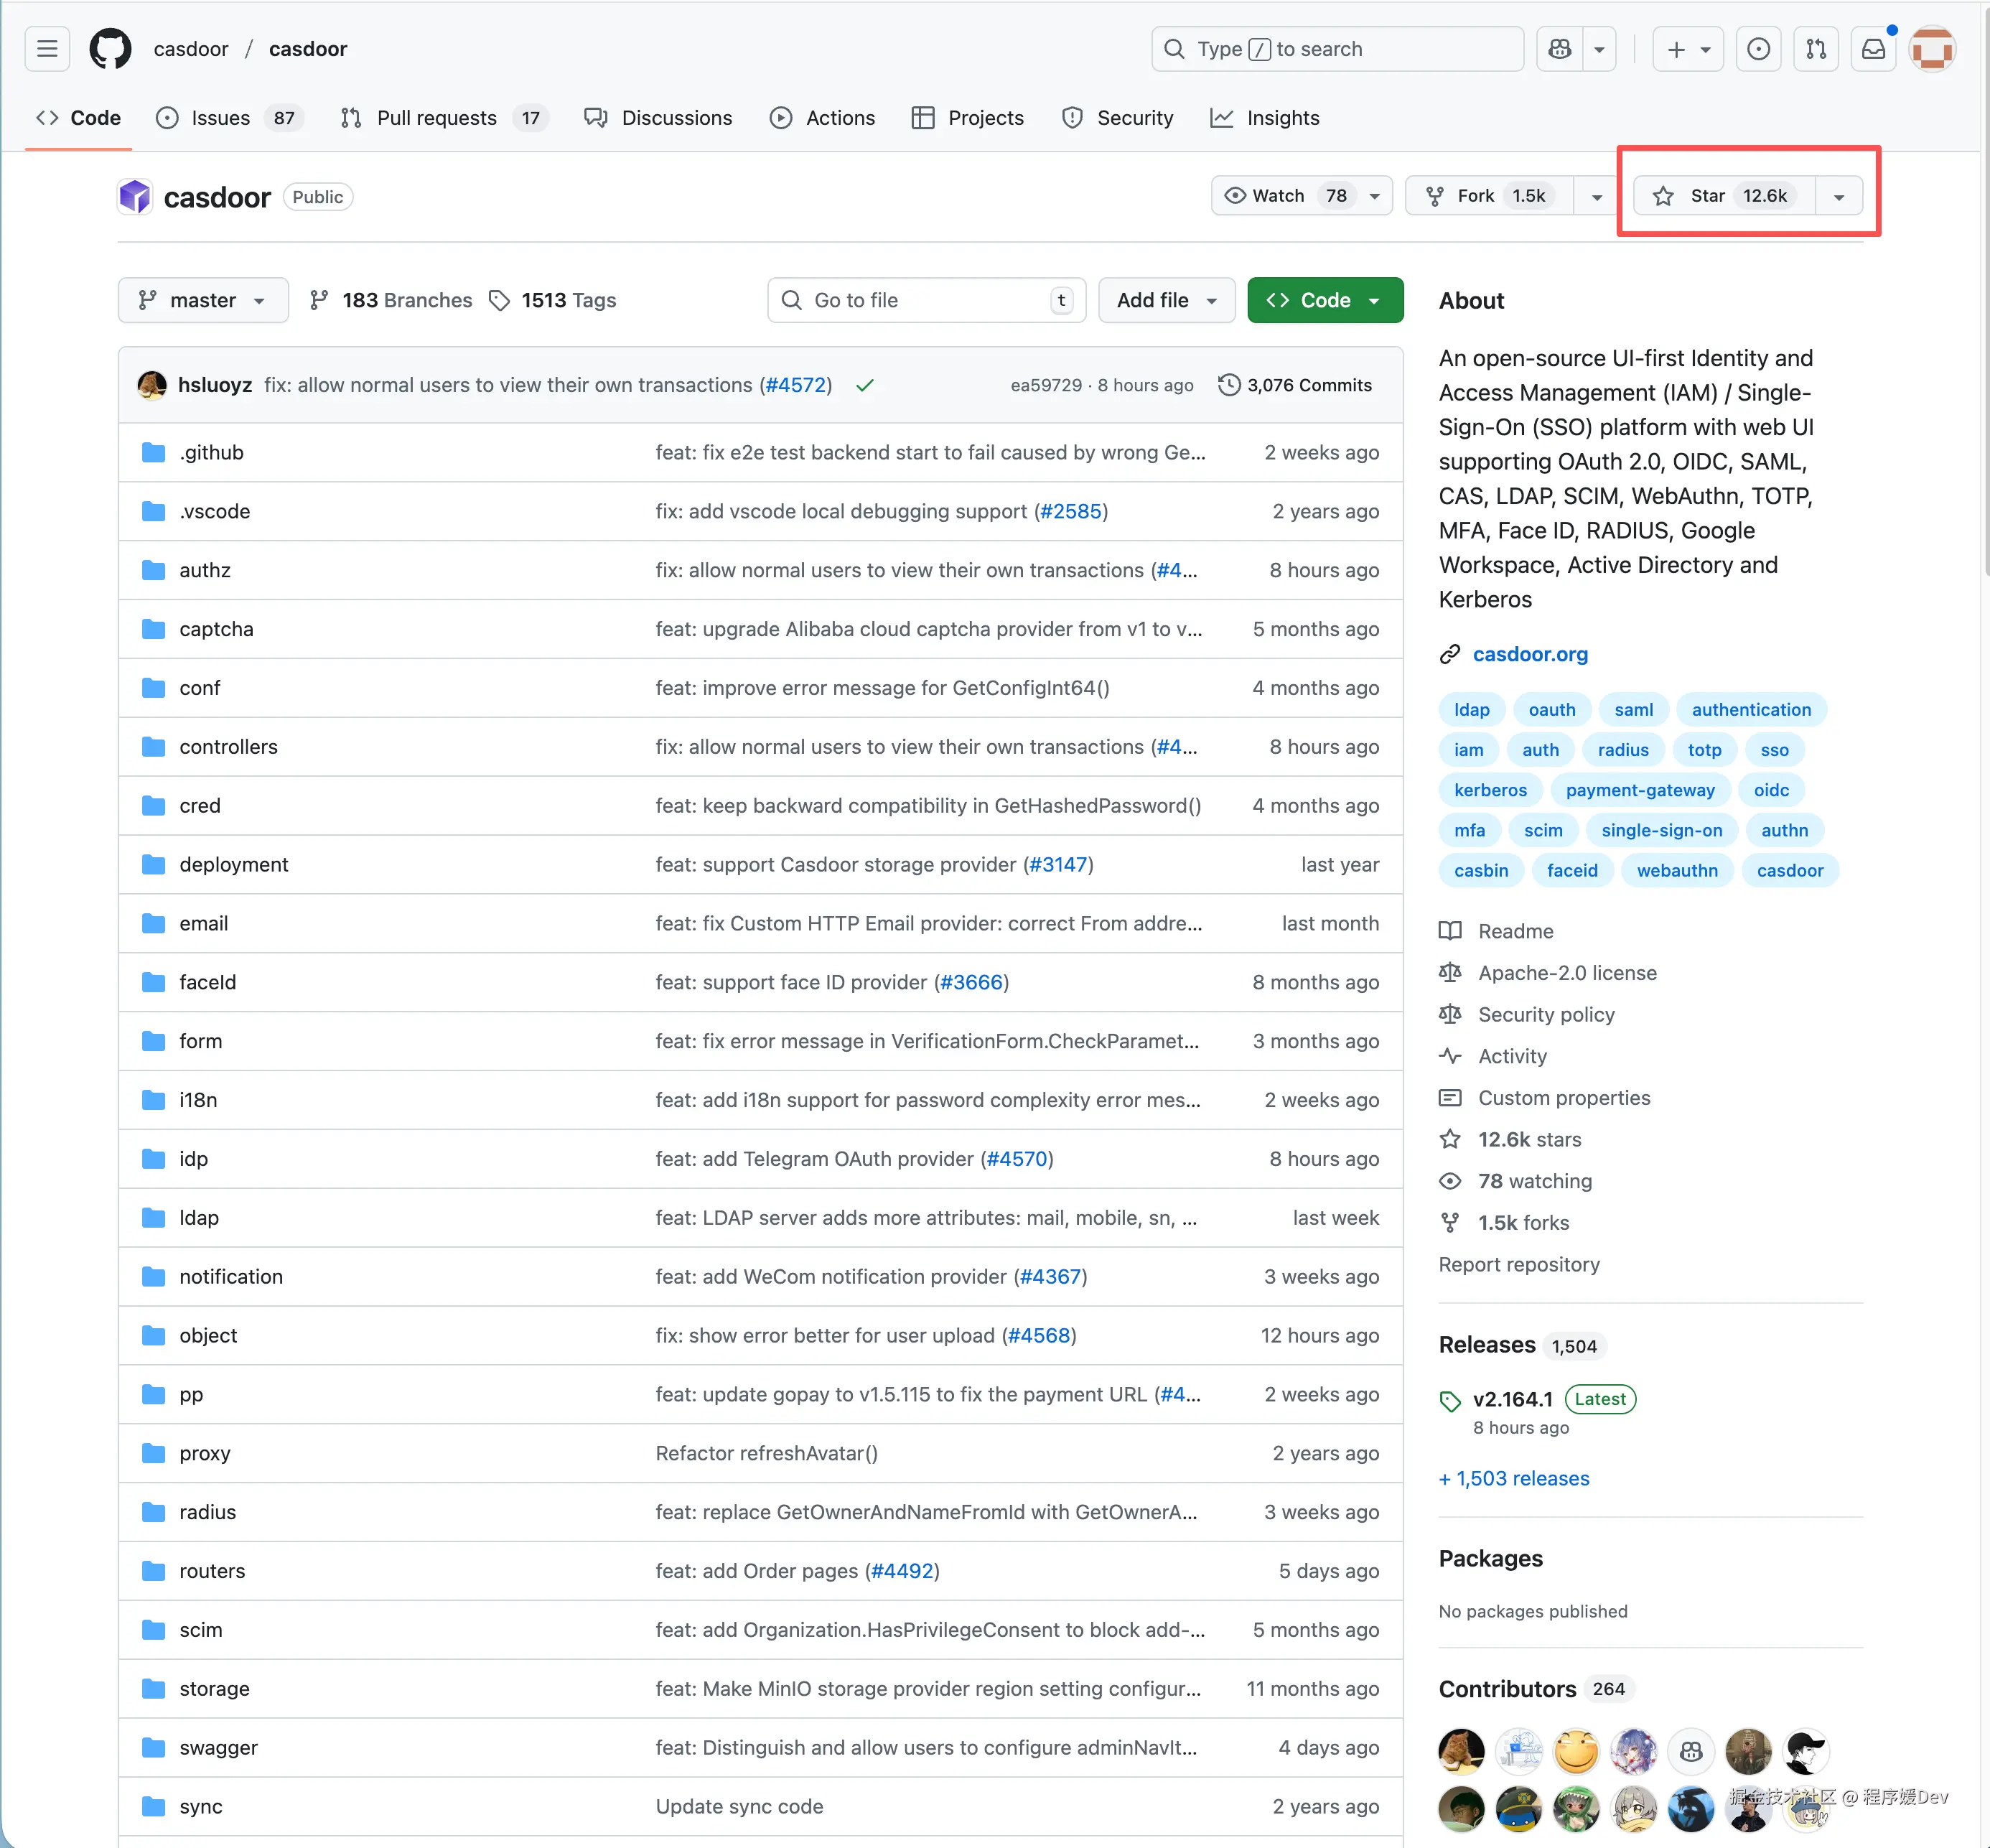
Task: Open the notifications inbox icon
Action: click(1873, 49)
